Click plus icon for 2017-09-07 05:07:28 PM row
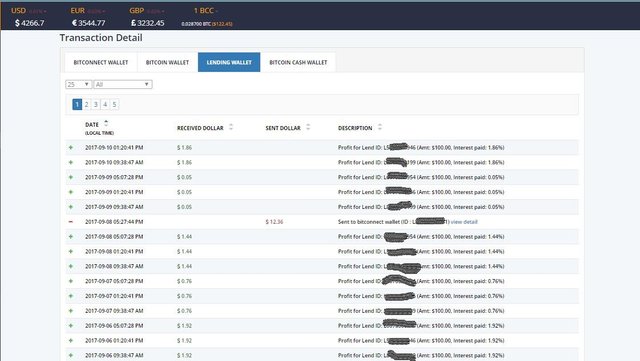 click(71, 281)
